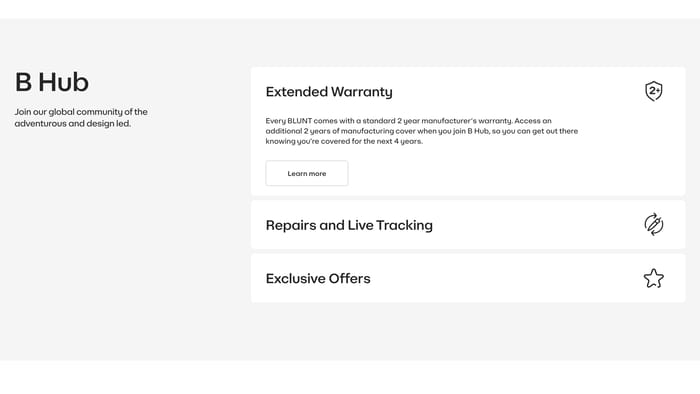Click the word 'Warranty' in Extended Warranty
700x394 pixels.
[362, 91]
